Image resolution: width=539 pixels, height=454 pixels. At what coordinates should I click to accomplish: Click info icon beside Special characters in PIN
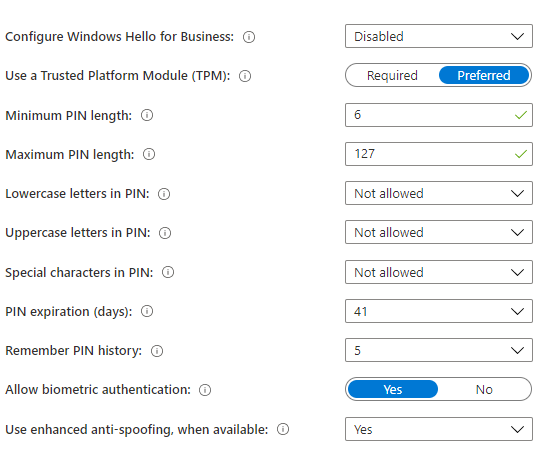pos(168,272)
